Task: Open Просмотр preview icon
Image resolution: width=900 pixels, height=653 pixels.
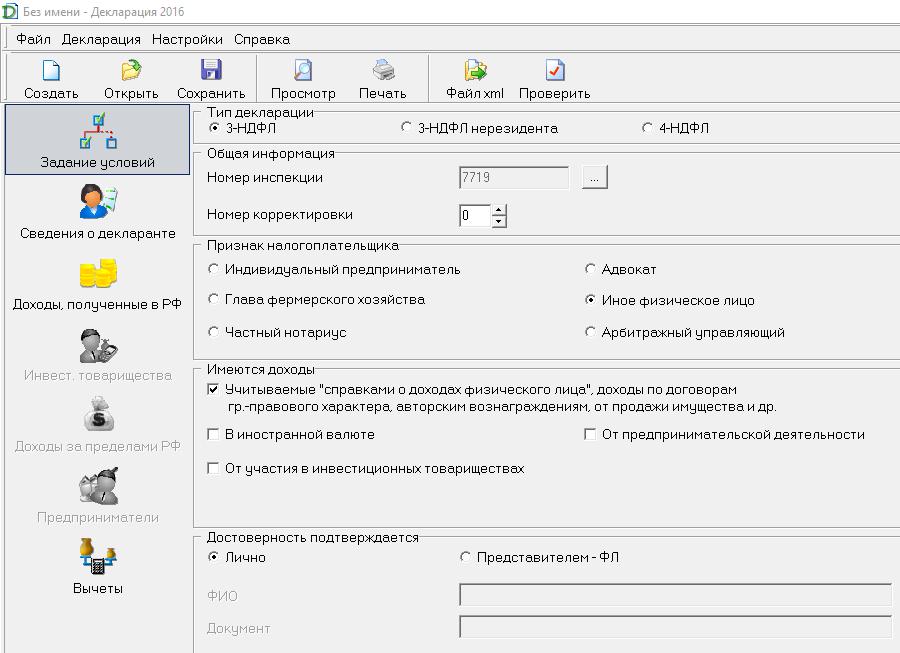Action: click(302, 70)
